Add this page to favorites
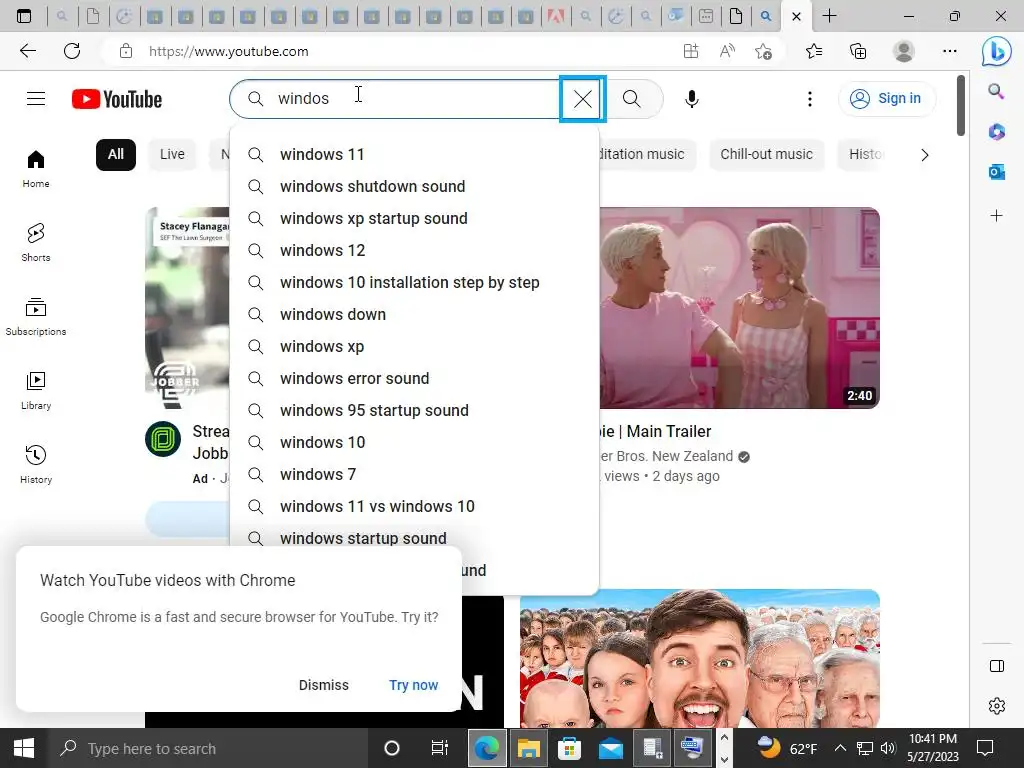Viewport: 1024px width, 768px height. (763, 51)
